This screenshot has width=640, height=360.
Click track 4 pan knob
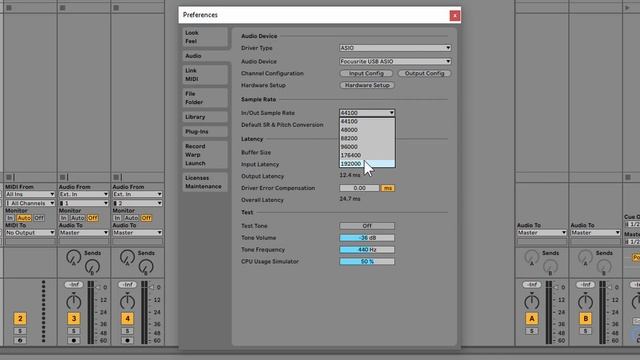click(x=127, y=302)
